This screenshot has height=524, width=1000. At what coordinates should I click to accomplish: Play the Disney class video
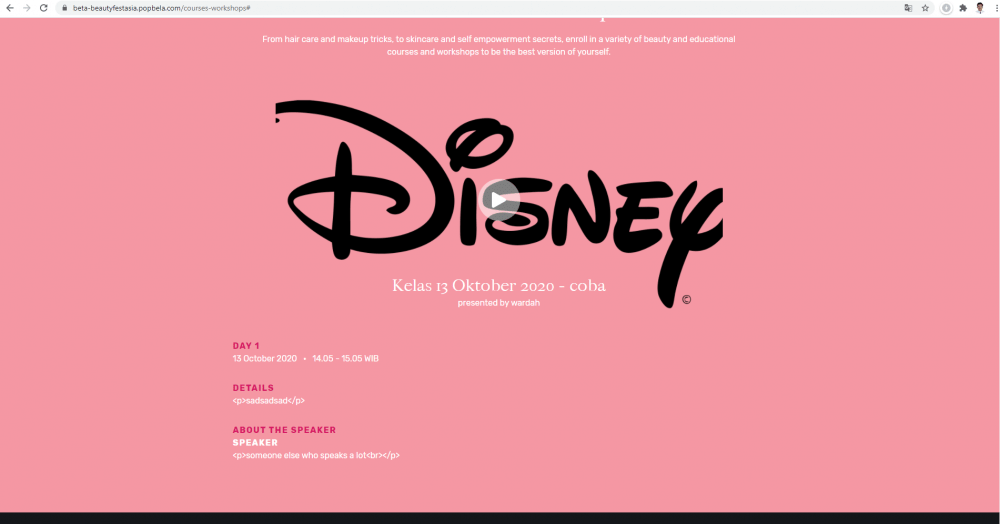pos(499,200)
